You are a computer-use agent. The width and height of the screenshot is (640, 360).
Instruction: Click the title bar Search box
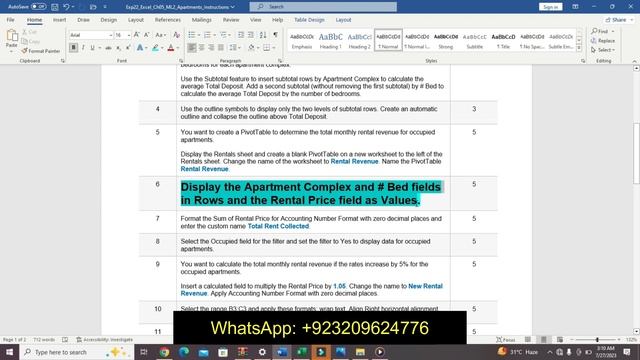322,7
